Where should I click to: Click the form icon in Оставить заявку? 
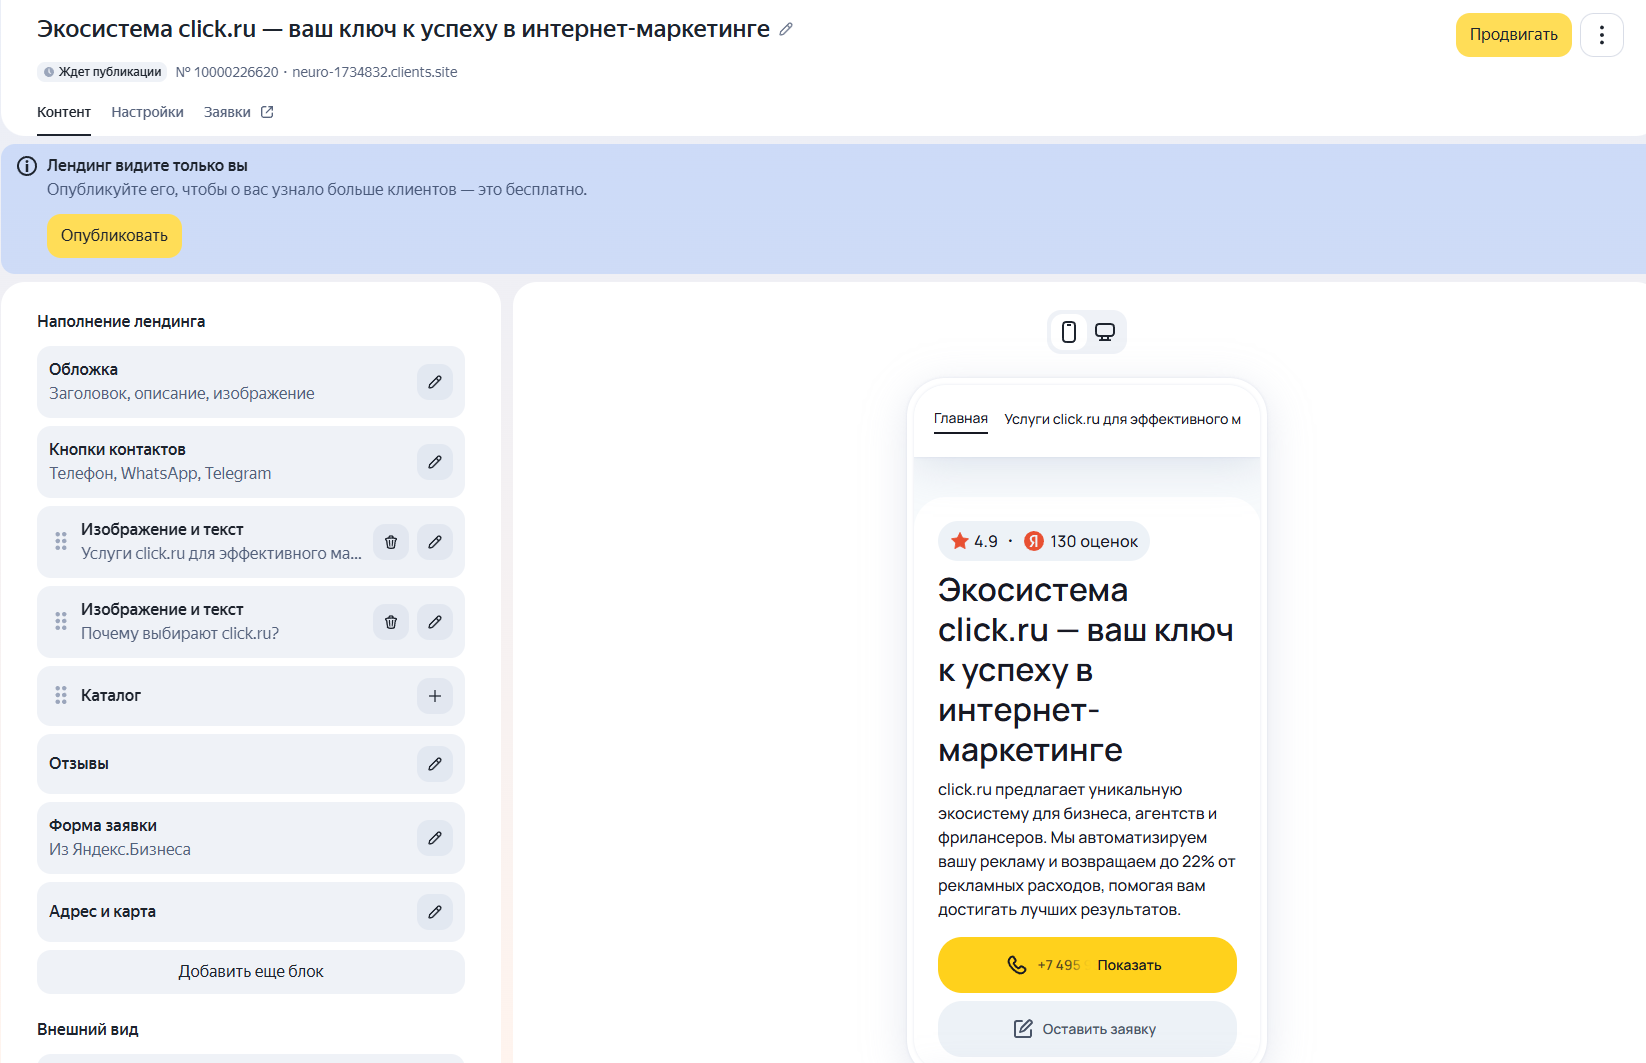[1023, 1029]
